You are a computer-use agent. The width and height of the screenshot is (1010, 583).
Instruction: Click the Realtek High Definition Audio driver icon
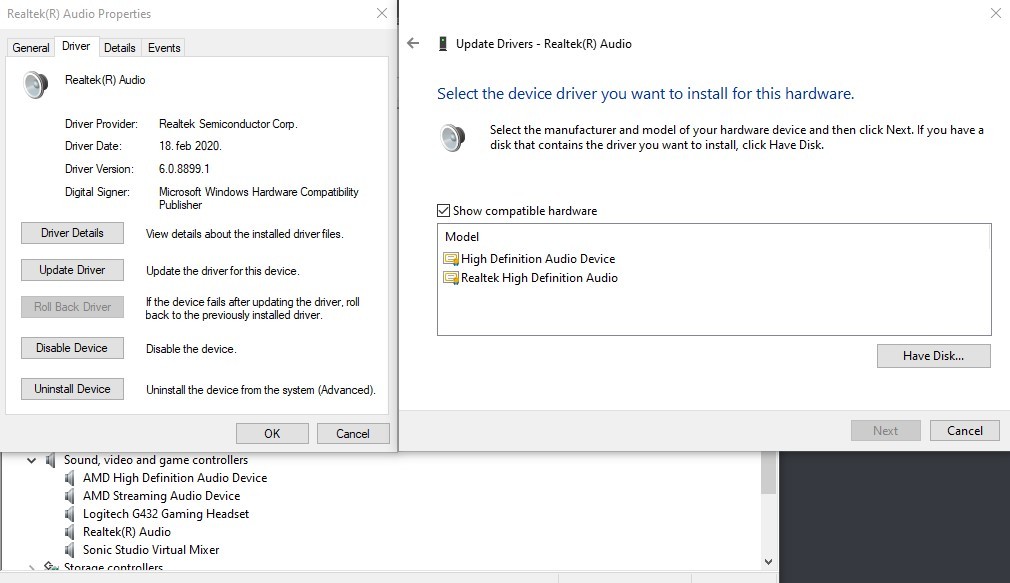[451, 278]
